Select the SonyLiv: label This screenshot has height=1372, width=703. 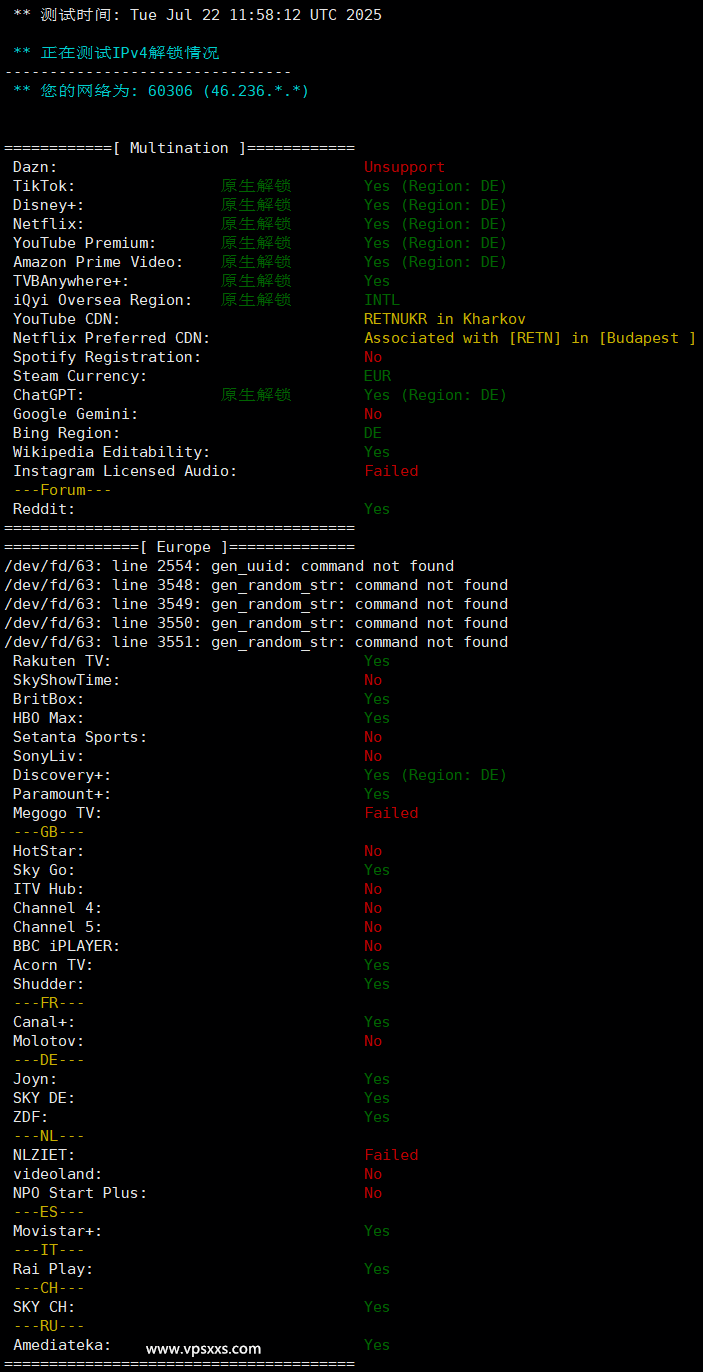(49, 756)
